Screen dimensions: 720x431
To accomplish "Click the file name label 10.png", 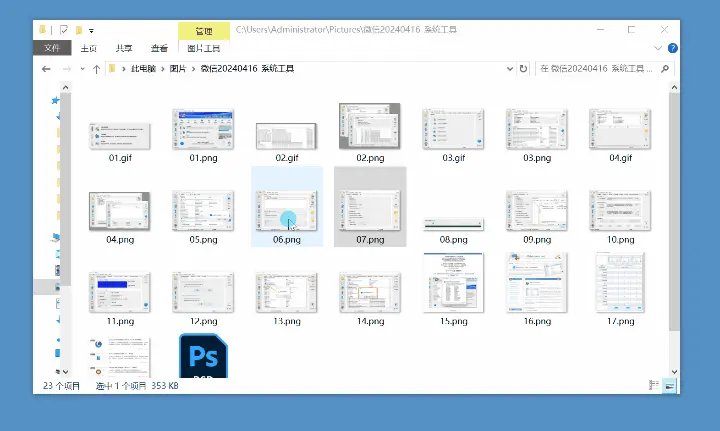I will click(x=620, y=240).
